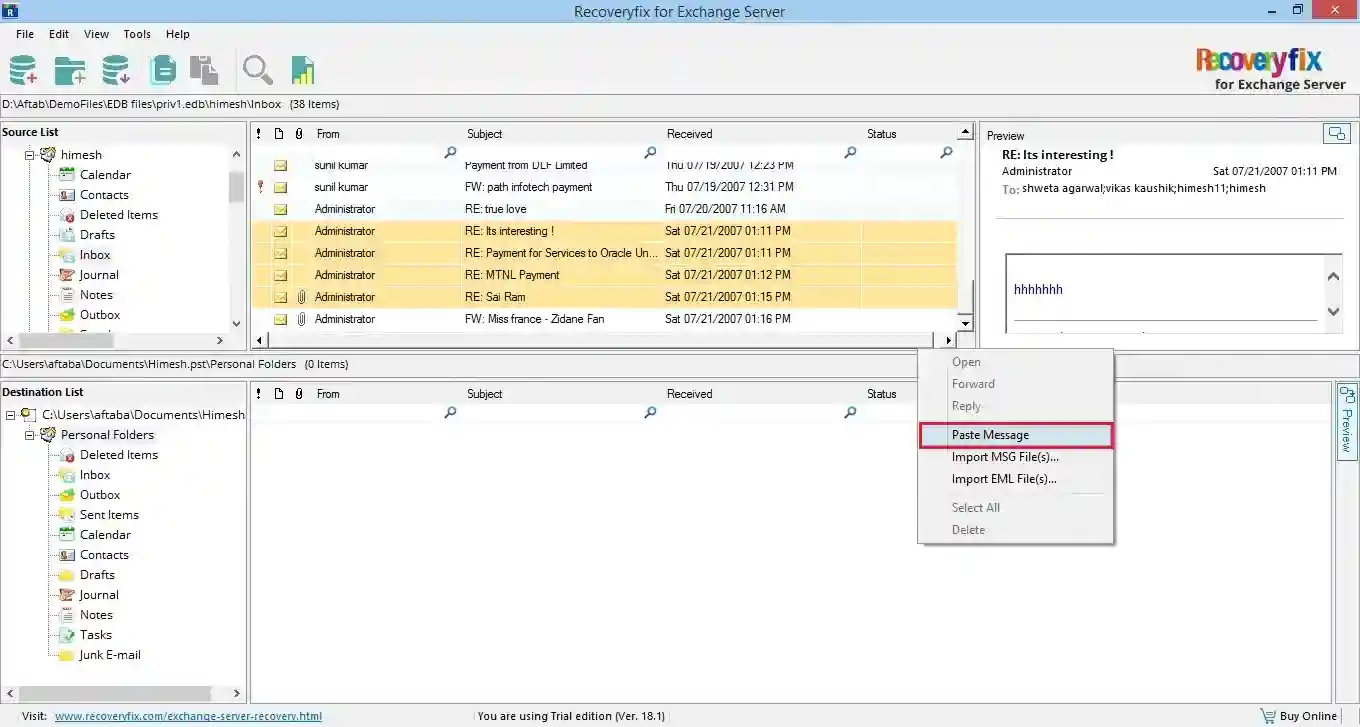Screen dimensions: 1360x727
Task: Click the application icon in the title bar
Action: point(11,11)
